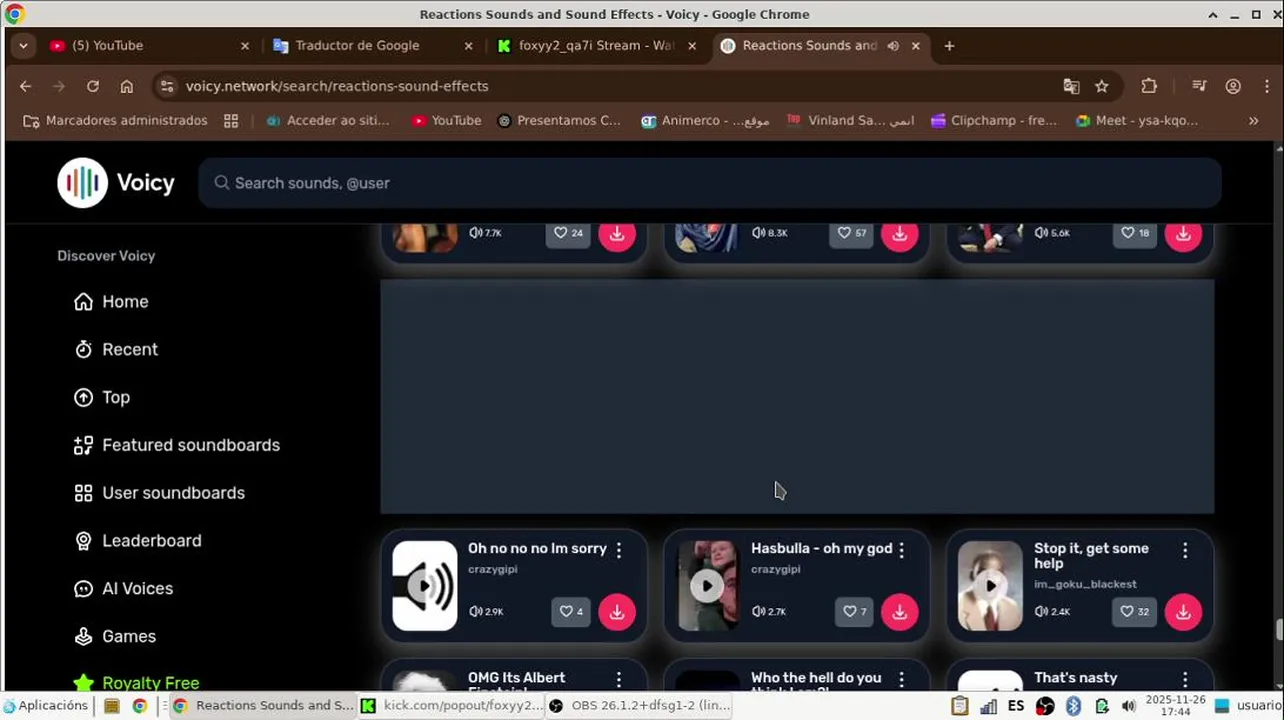Open a new Chrome tab
This screenshot has width=1284, height=720.
[x=949, y=46]
